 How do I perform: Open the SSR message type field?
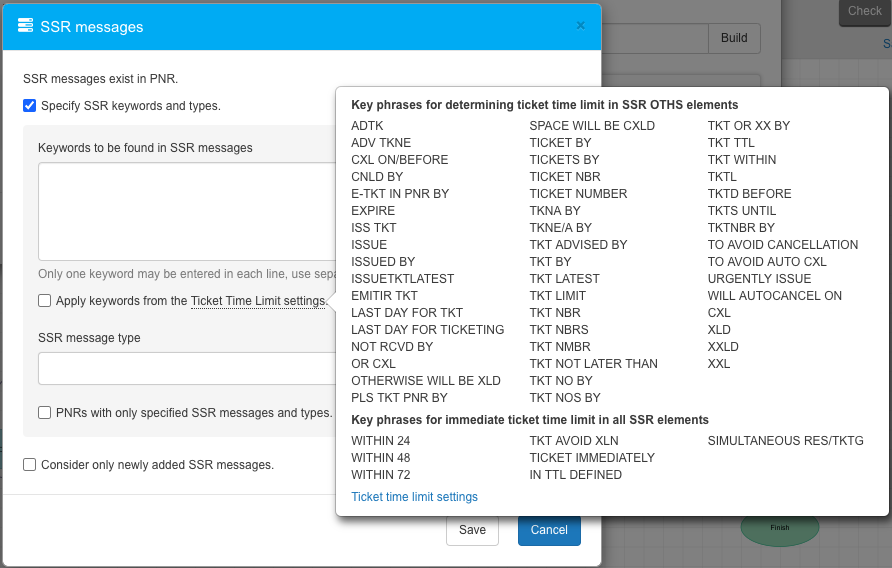(186, 368)
